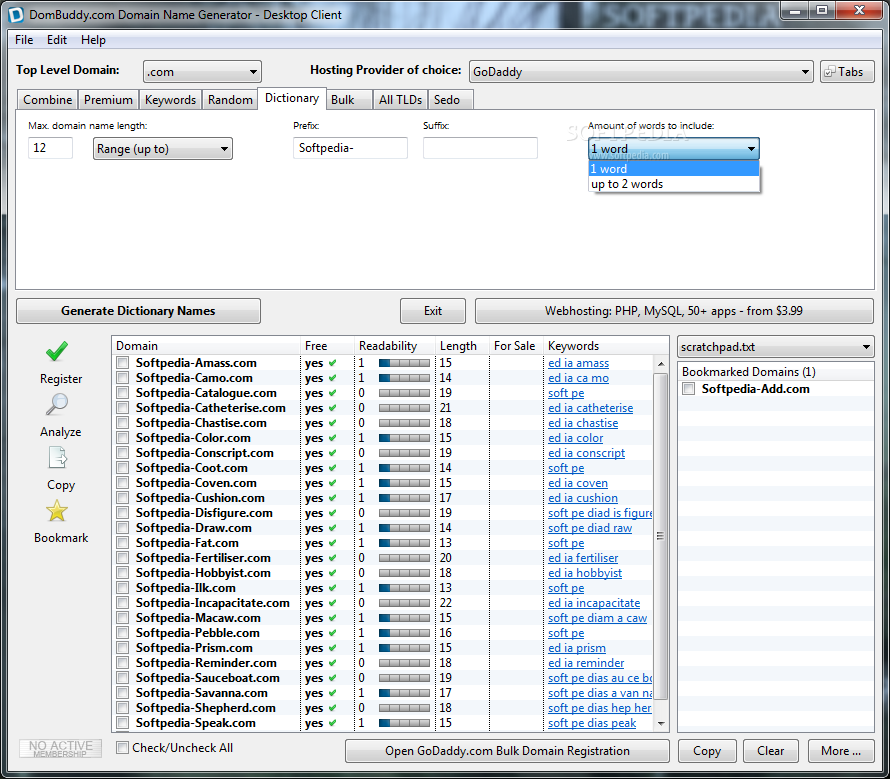Tick the checkbox for Softpedia-Amass.com
This screenshot has width=890, height=779.
123,363
